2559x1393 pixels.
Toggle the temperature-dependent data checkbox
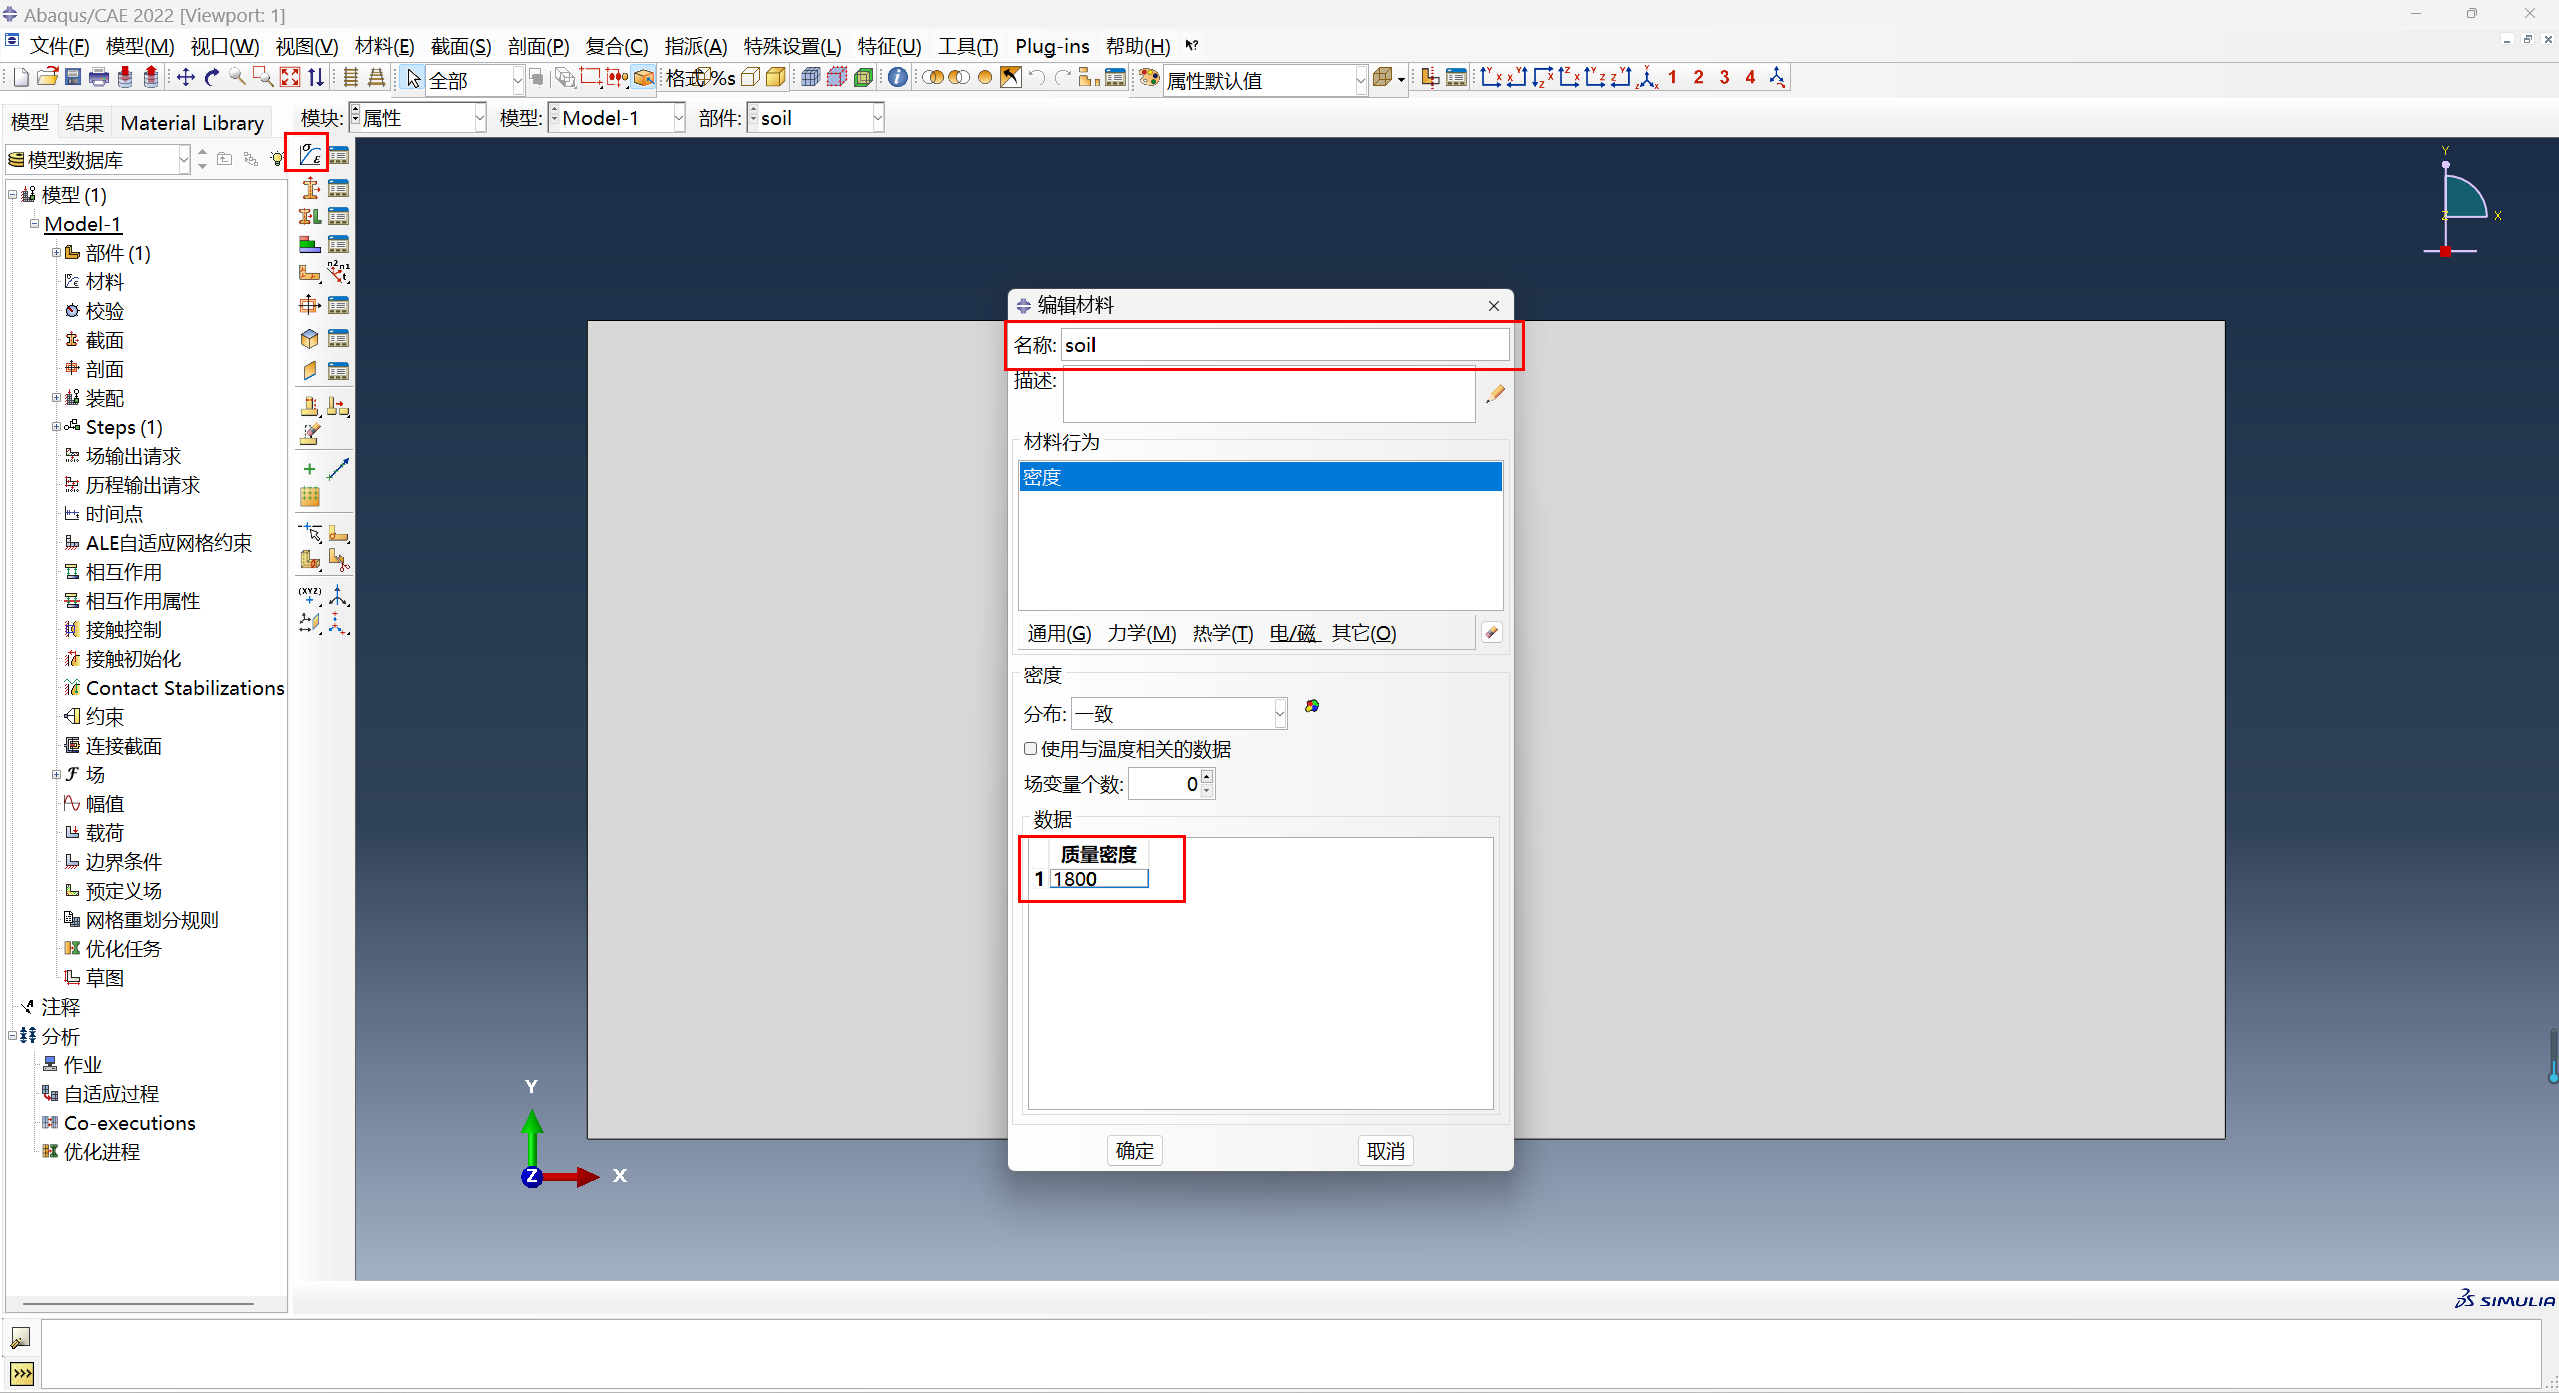pos(1030,748)
